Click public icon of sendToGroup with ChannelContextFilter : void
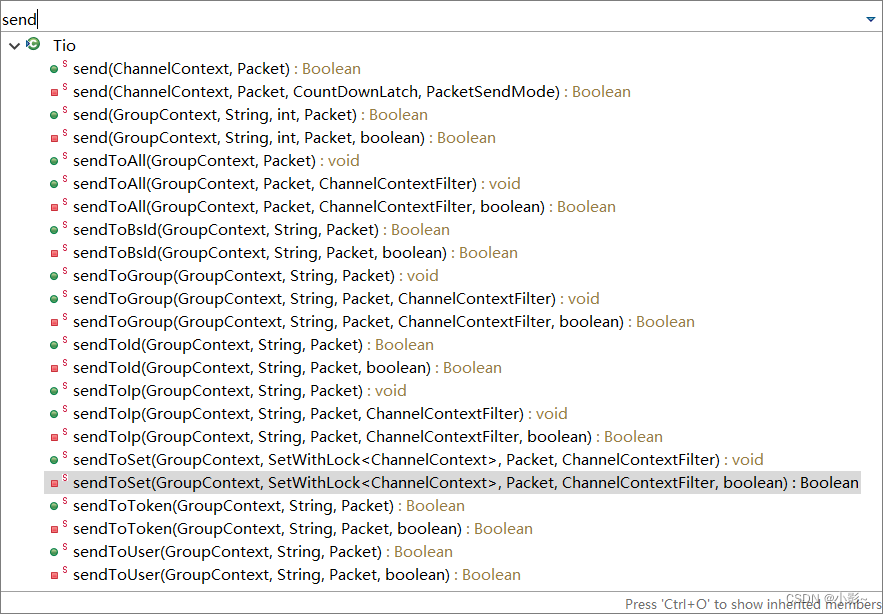Screen dimensions: 883x614 click(x=54, y=299)
